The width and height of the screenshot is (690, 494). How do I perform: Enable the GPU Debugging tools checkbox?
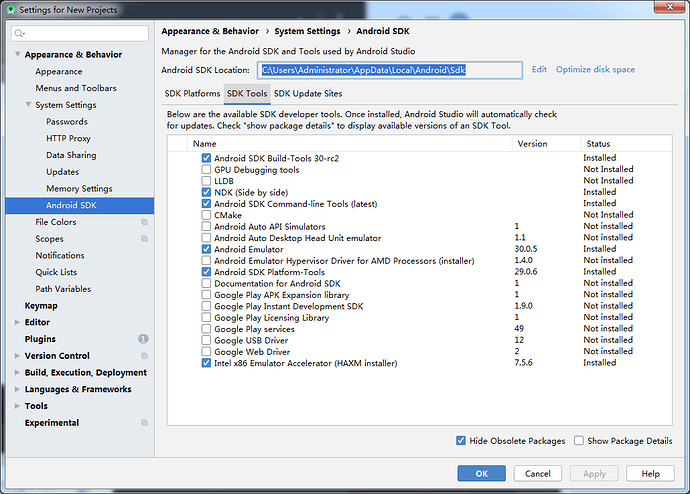[x=206, y=170]
